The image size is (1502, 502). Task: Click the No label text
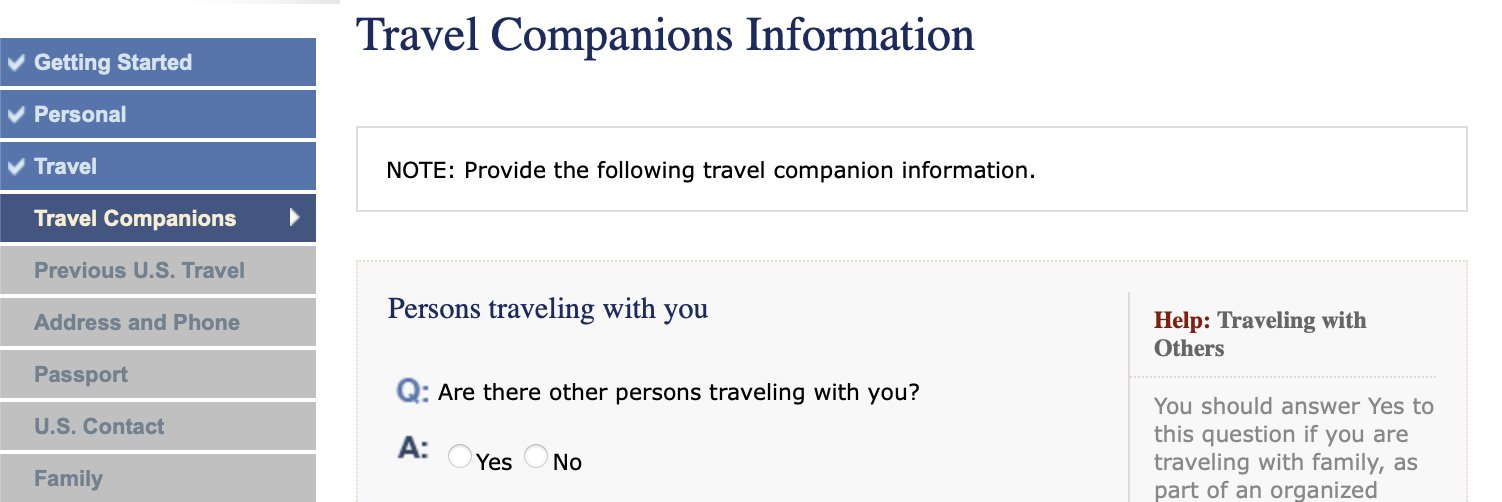pyautogui.click(x=567, y=462)
